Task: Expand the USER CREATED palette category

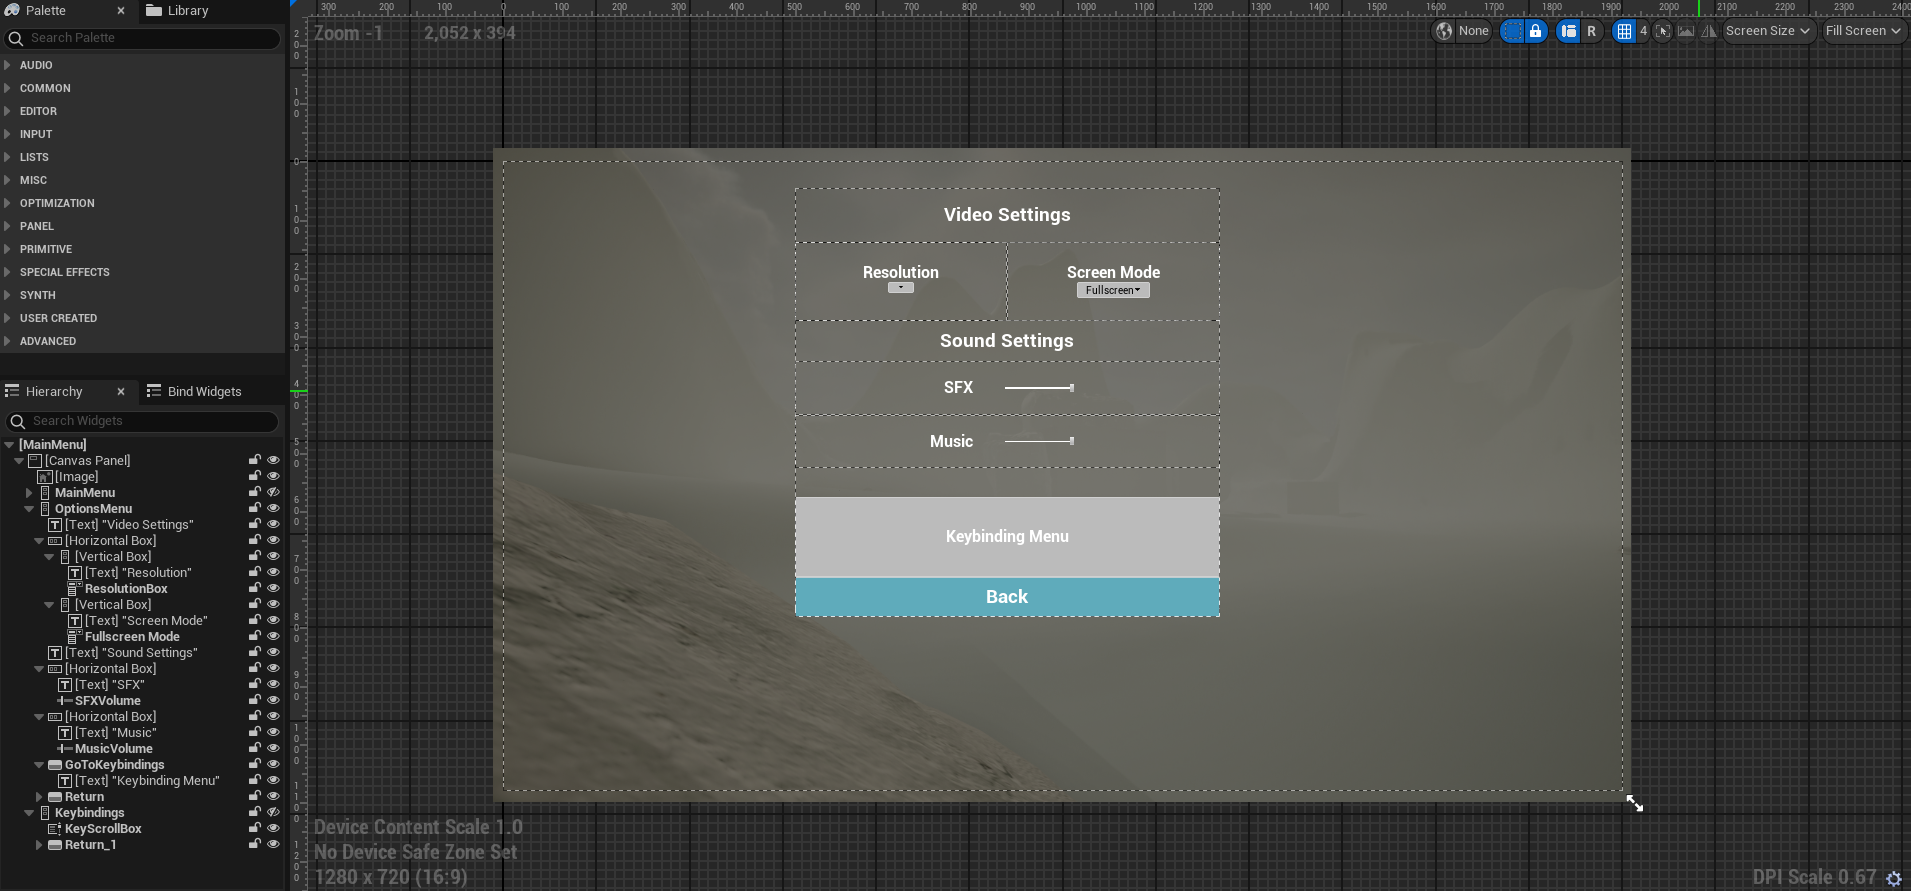Action: pos(7,318)
